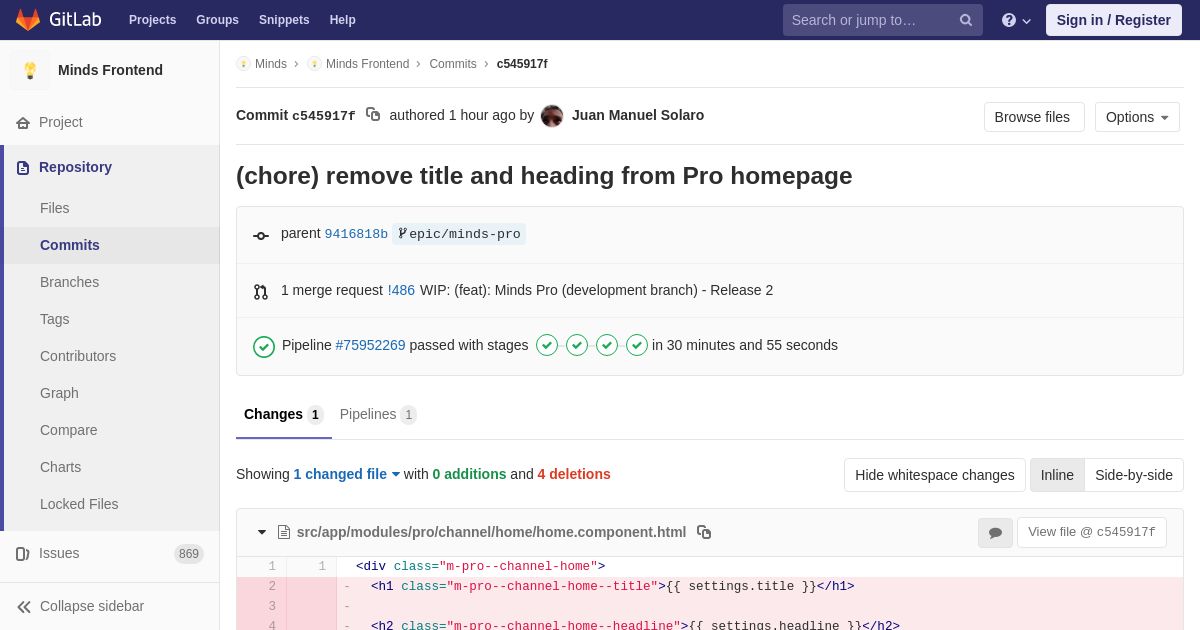Screen dimensions: 1200x630
Task: Click View file @ c545917f button
Action: (1092, 533)
